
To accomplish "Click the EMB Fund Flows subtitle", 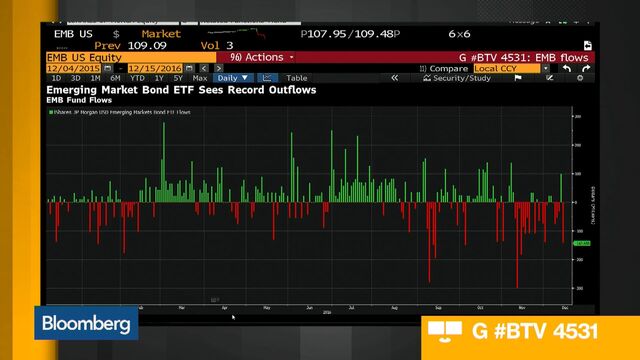I will tap(79, 100).
